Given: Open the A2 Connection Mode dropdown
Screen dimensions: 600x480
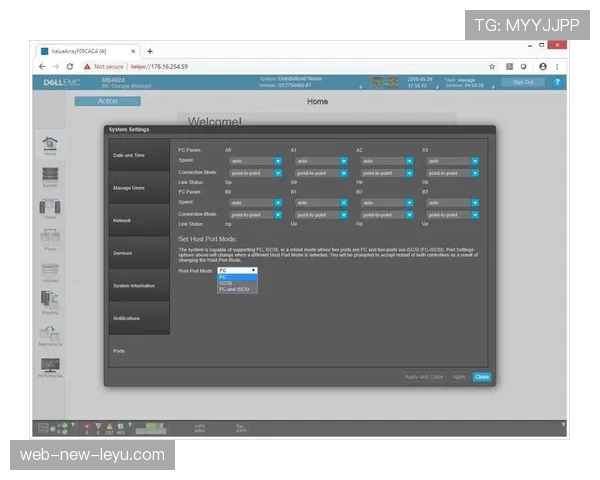Looking at the screenshot, I should [x=387, y=173].
